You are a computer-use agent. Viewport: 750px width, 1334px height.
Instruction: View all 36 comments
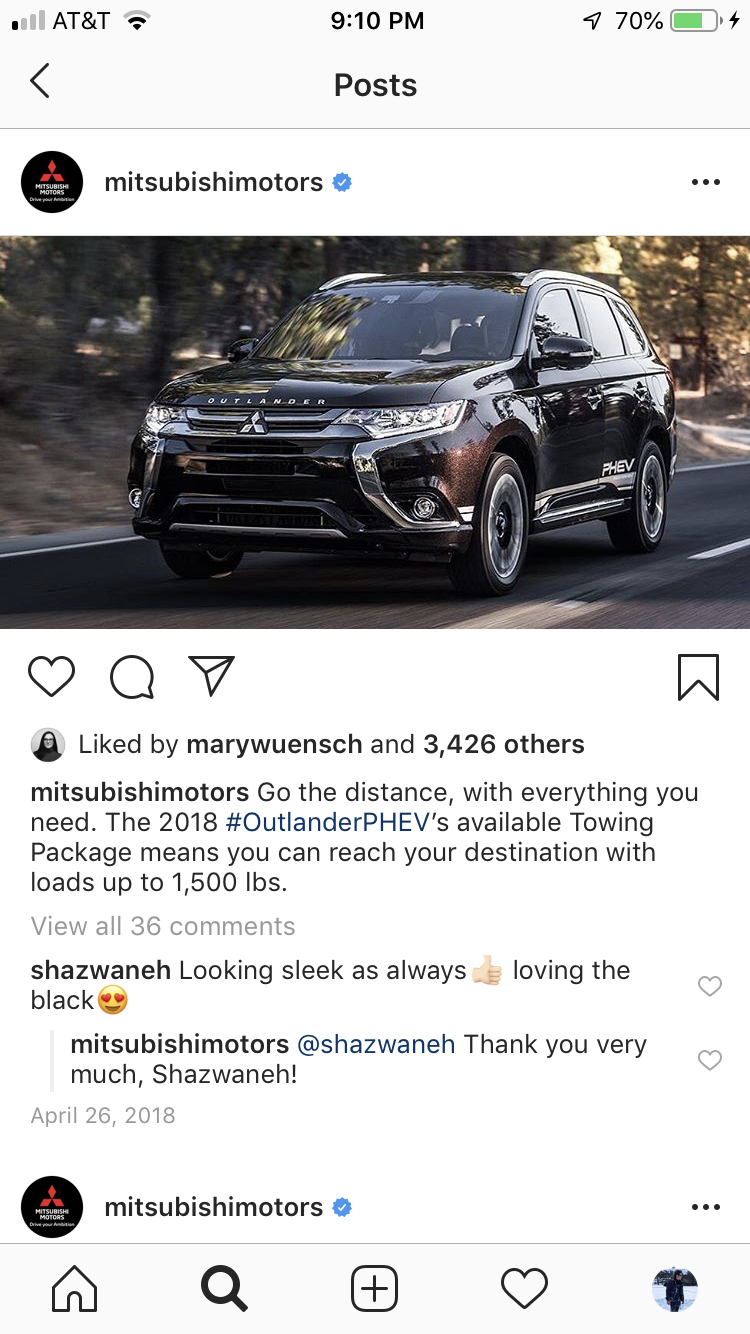tap(163, 926)
